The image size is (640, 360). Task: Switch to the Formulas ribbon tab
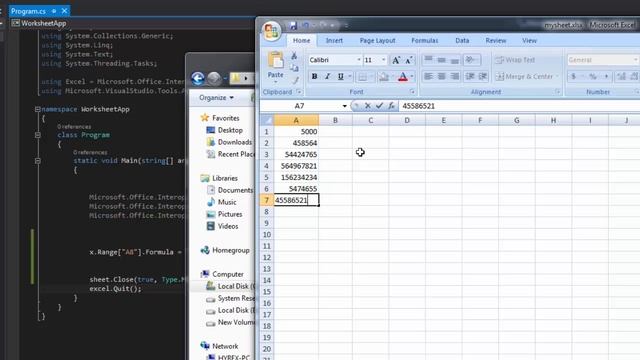coord(424,40)
